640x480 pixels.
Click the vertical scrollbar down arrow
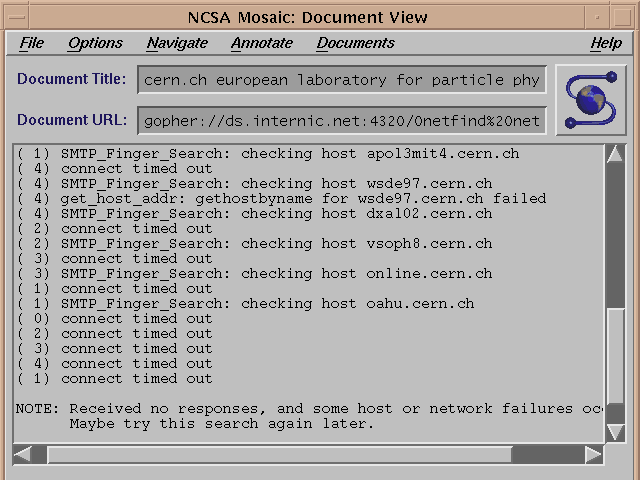(615, 432)
